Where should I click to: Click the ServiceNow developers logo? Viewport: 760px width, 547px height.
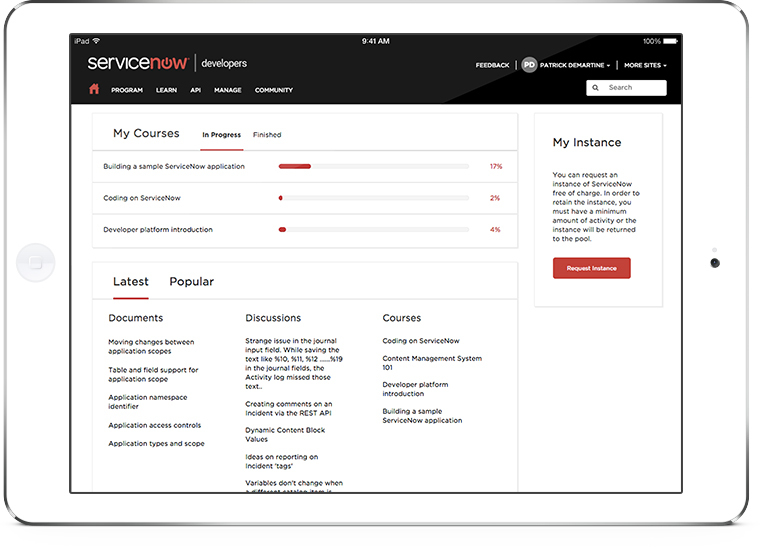[x=166, y=63]
